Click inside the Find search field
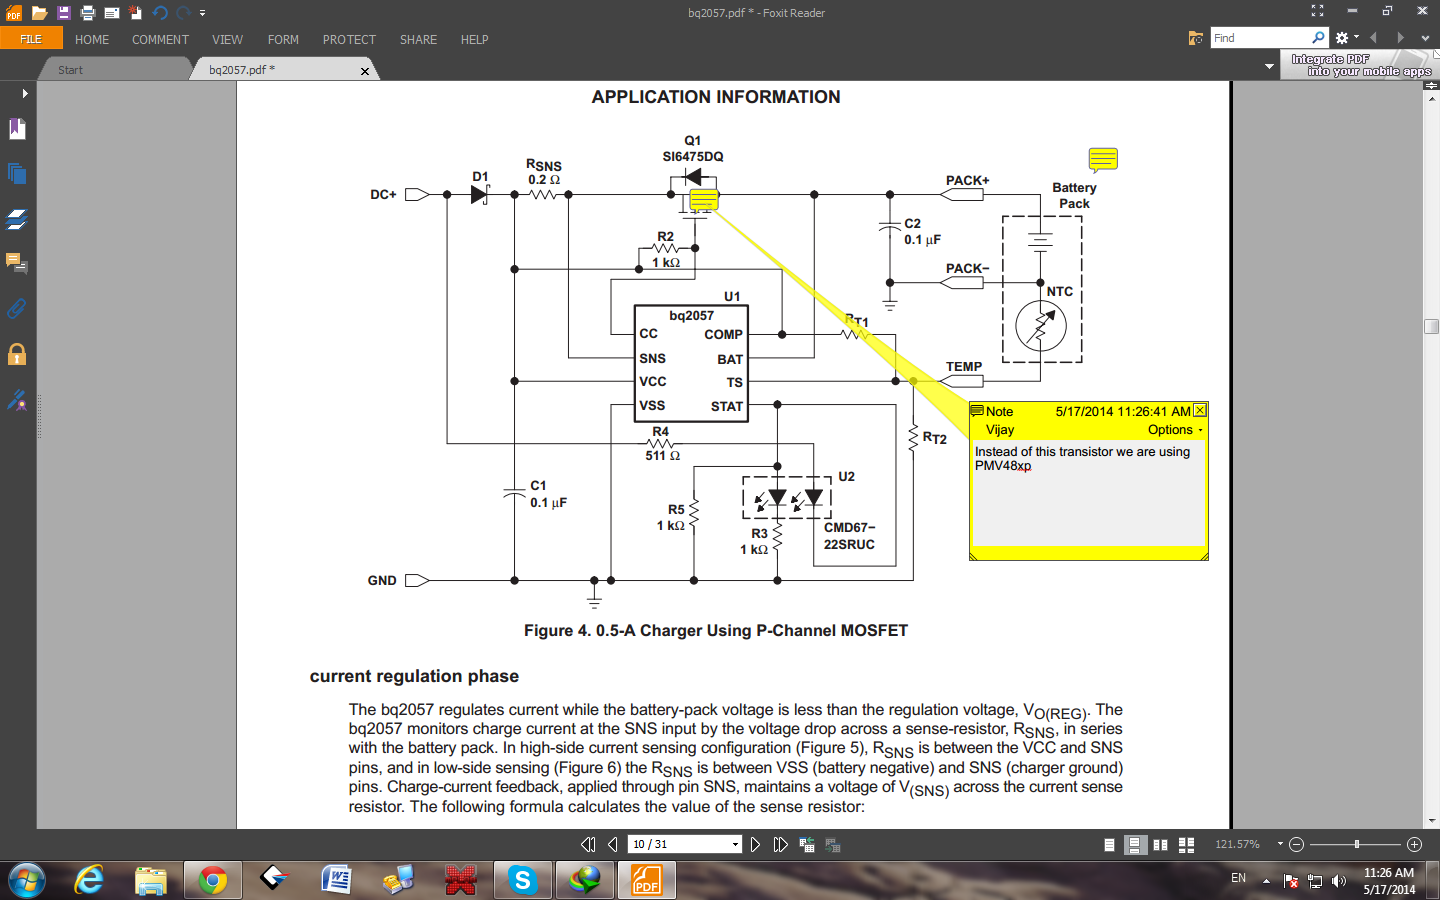 [x=1260, y=38]
